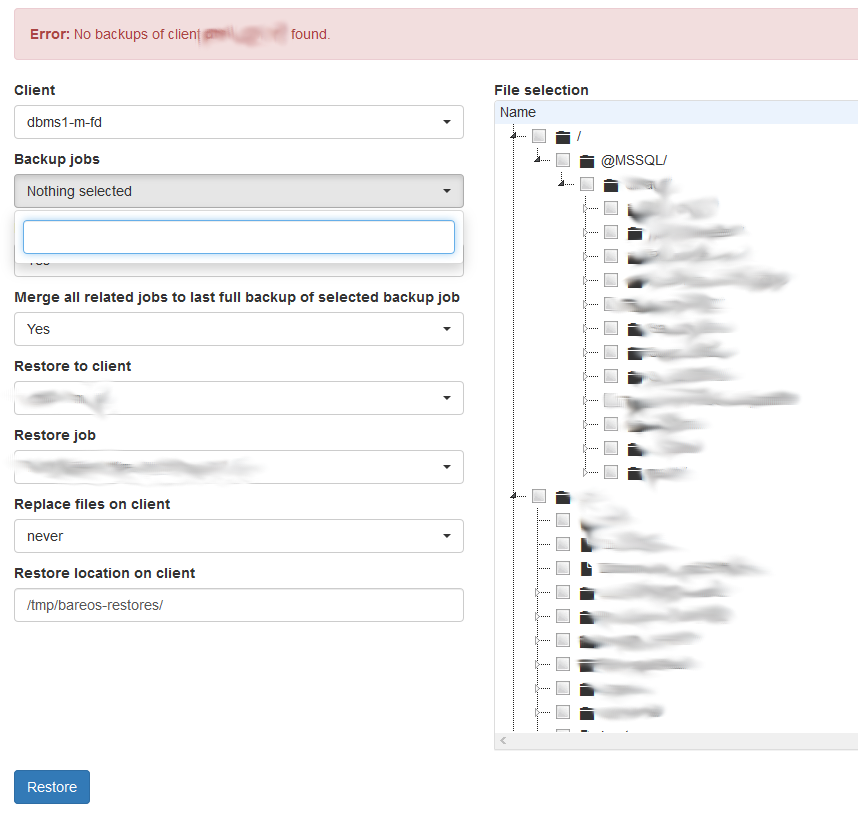
Task: Click the file tree horizontal scrollbar left arrow
Action: (503, 741)
